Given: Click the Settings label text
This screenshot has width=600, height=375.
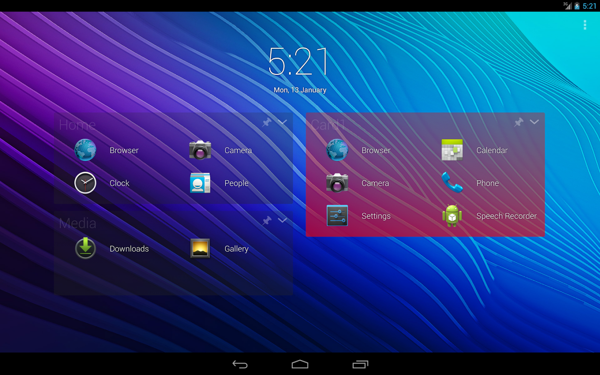Looking at the screenshot, I should click(x=376, y=216).
